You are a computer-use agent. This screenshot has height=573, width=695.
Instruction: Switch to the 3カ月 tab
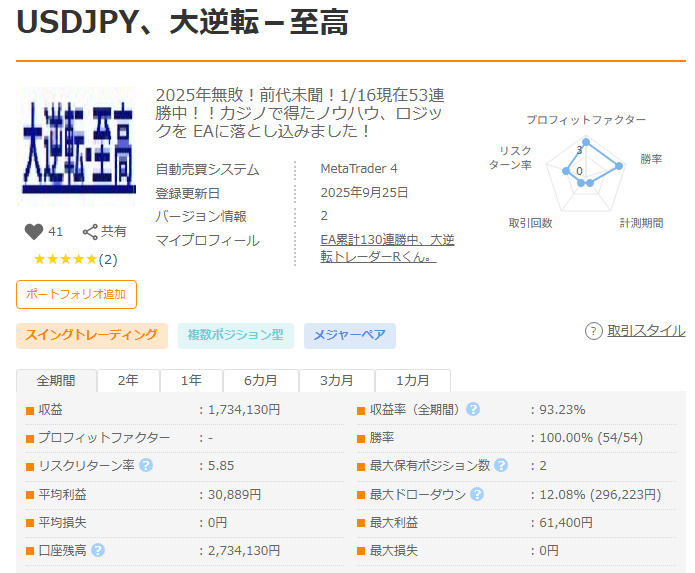click(x=337, y=381)
